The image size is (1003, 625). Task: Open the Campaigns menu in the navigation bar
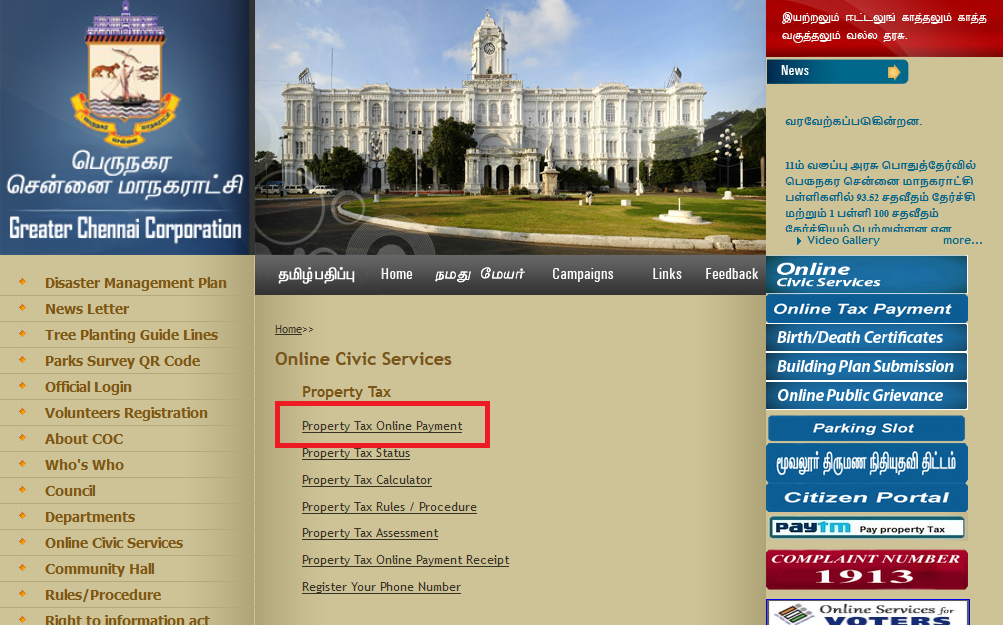(582, 273)
